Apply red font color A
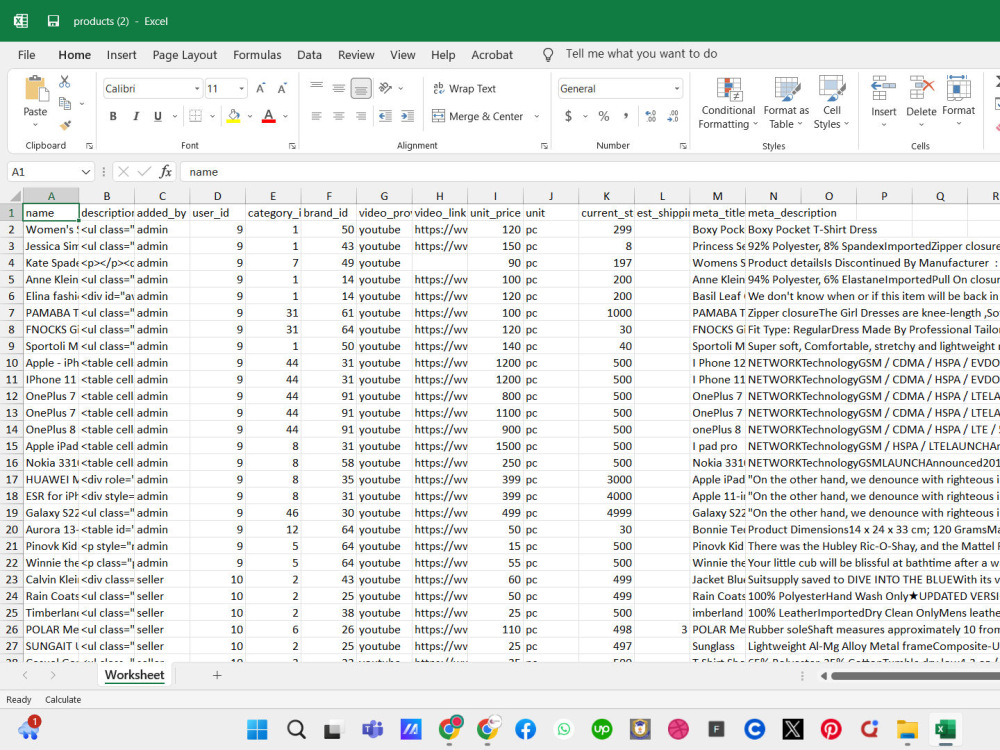The image size is (1000, 750). point(268,116)
